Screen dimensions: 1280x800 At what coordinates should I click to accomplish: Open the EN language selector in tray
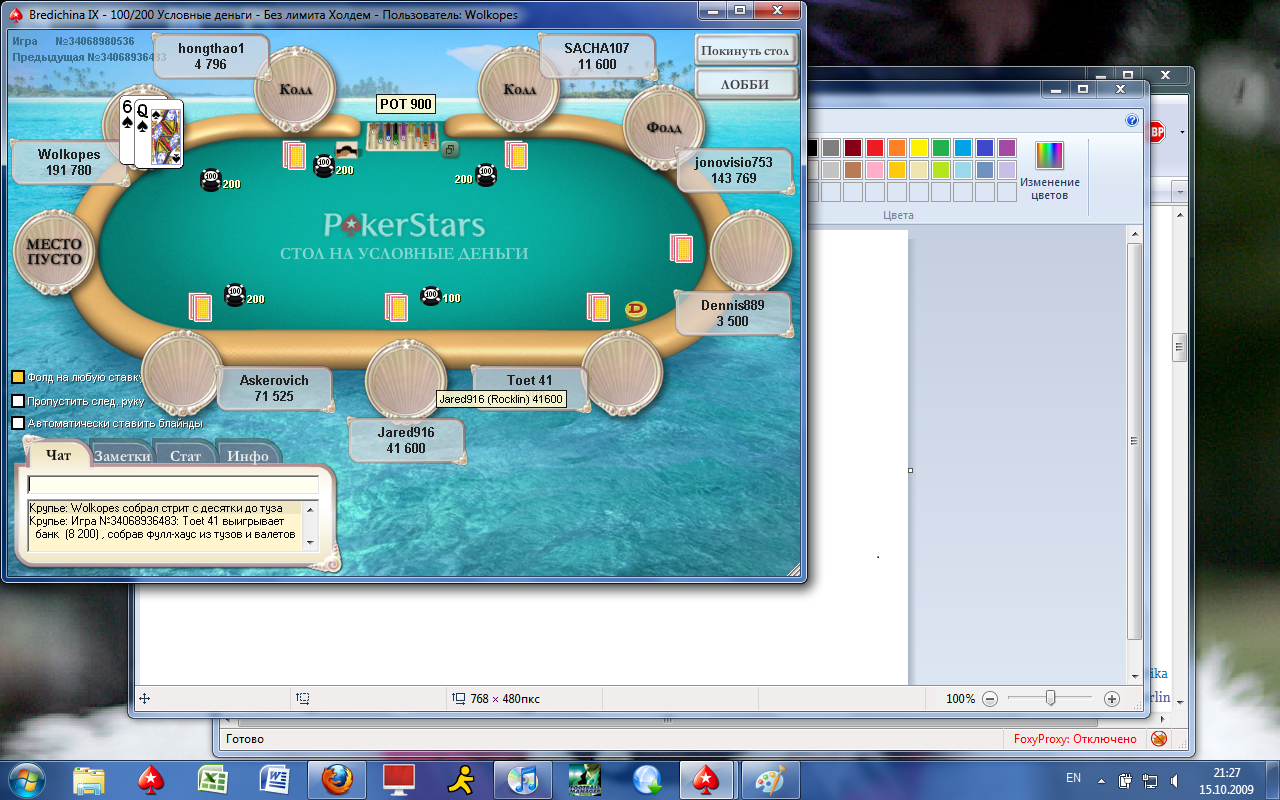click(1073, 778)
